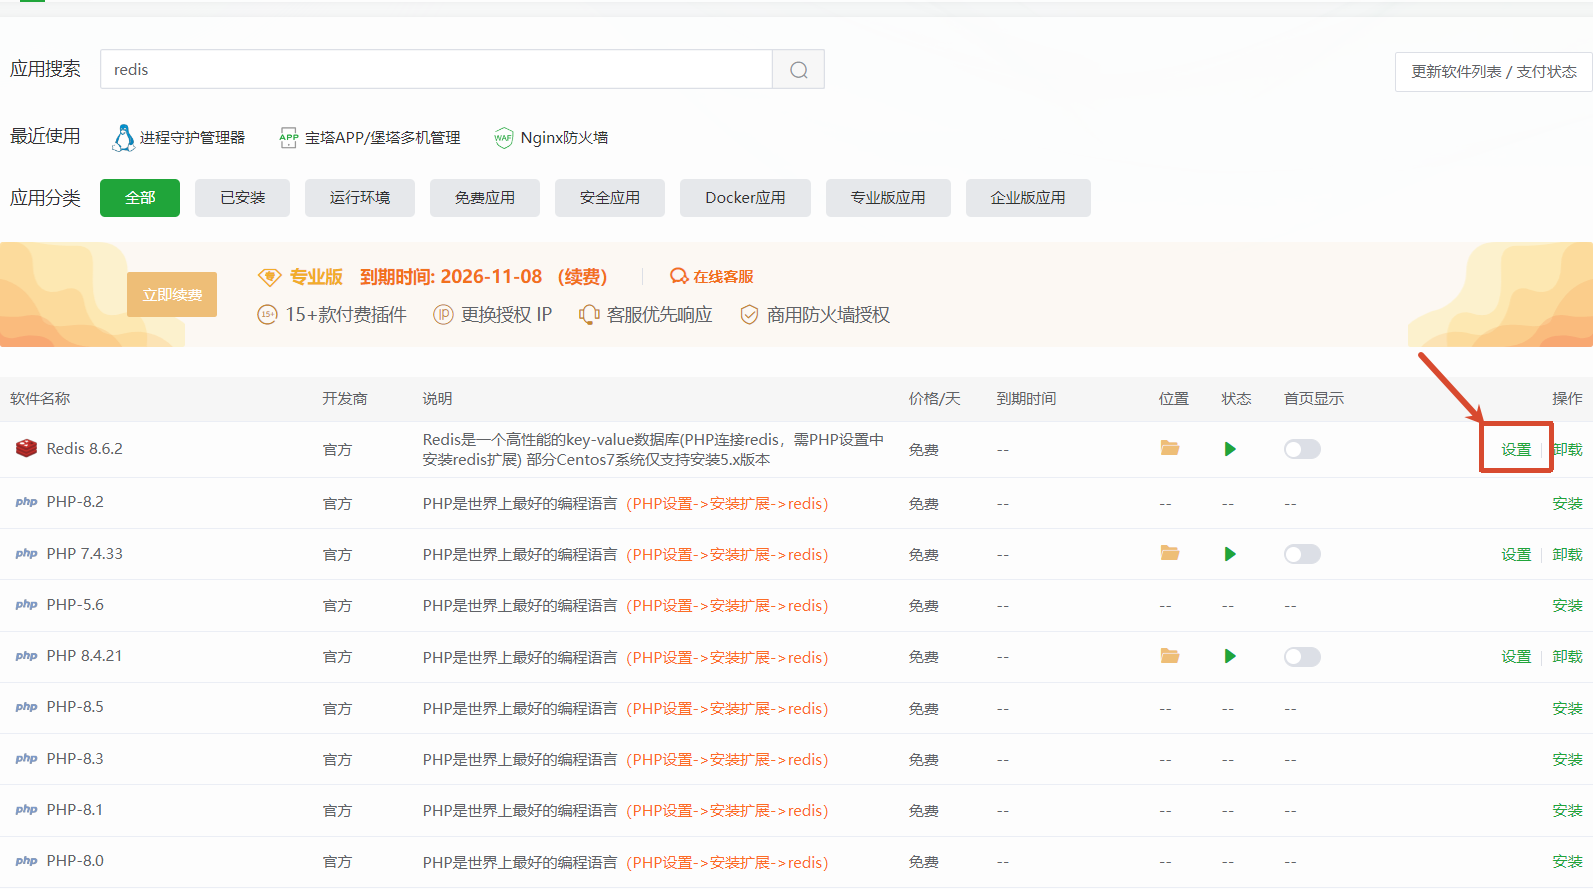
Task: Focus the 应用搜索 input containing redis
Action: (436, 70)
